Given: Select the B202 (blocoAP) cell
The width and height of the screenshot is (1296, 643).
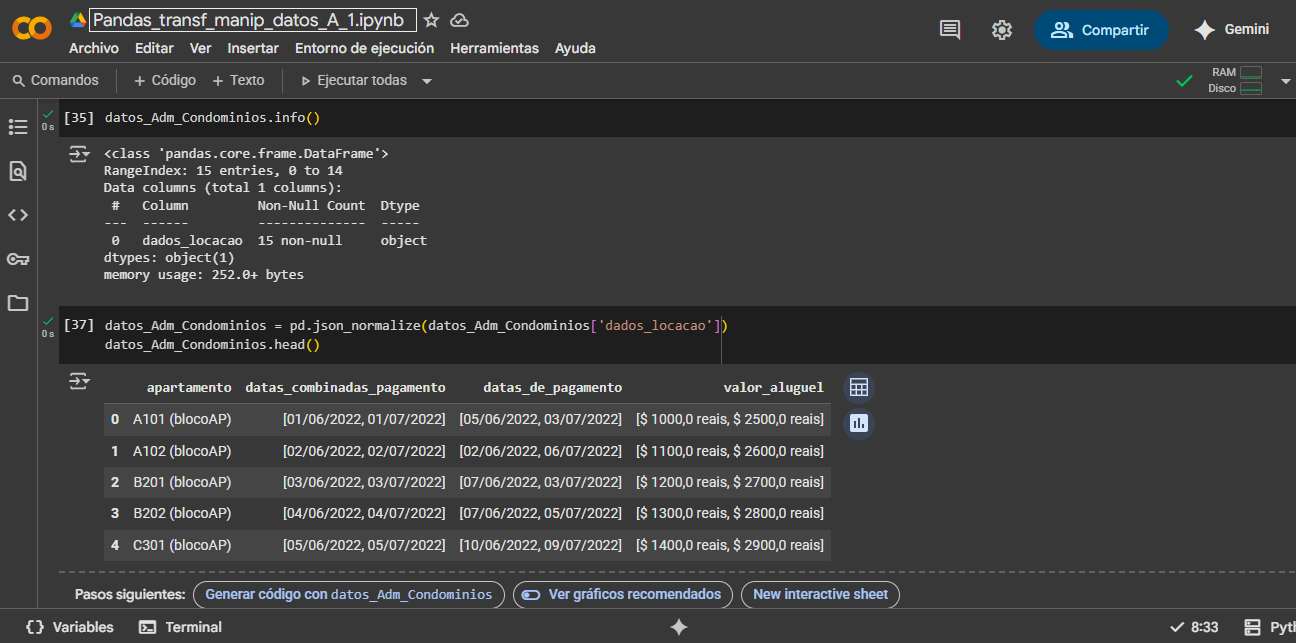Looking at the screenshot, I should (182, 513).
